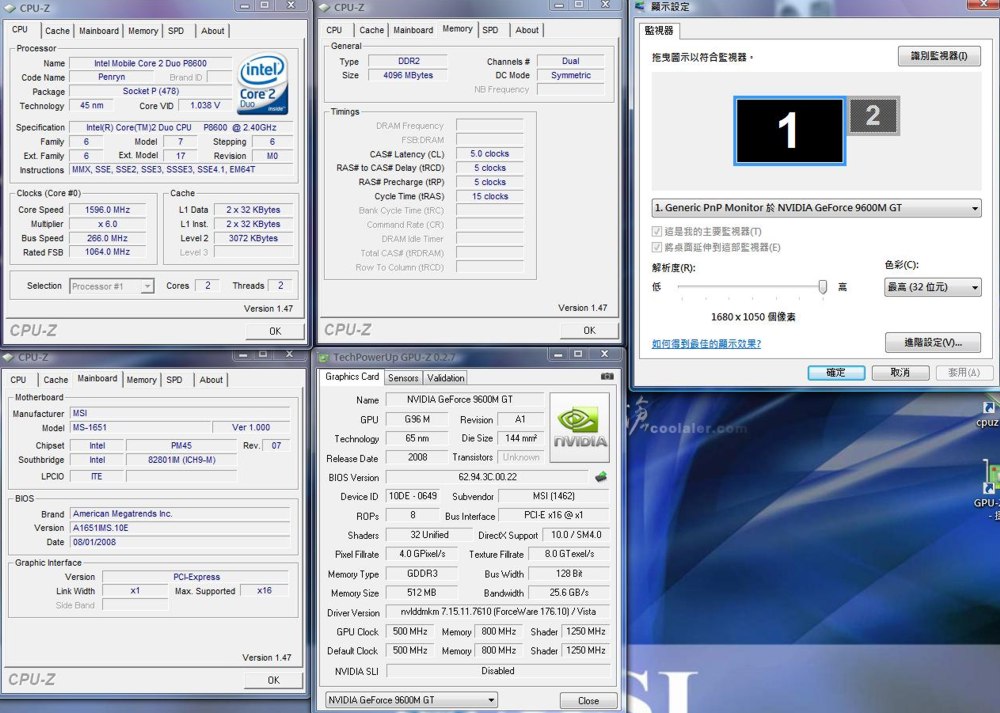Click the GPU-Z Driver Version value

click(498, 612)
